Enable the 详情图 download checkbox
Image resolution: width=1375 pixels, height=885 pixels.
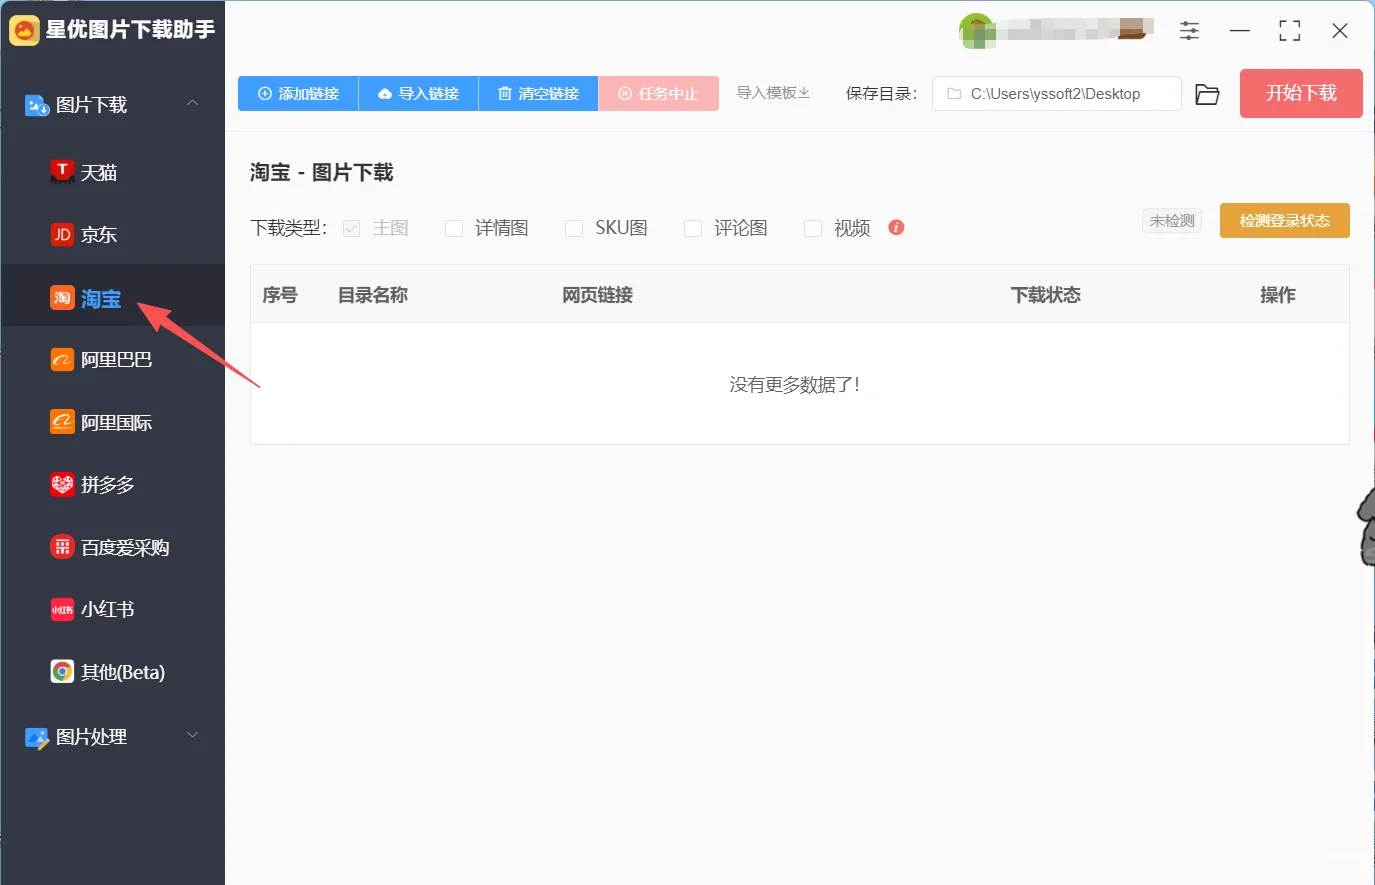pos(453,228)
